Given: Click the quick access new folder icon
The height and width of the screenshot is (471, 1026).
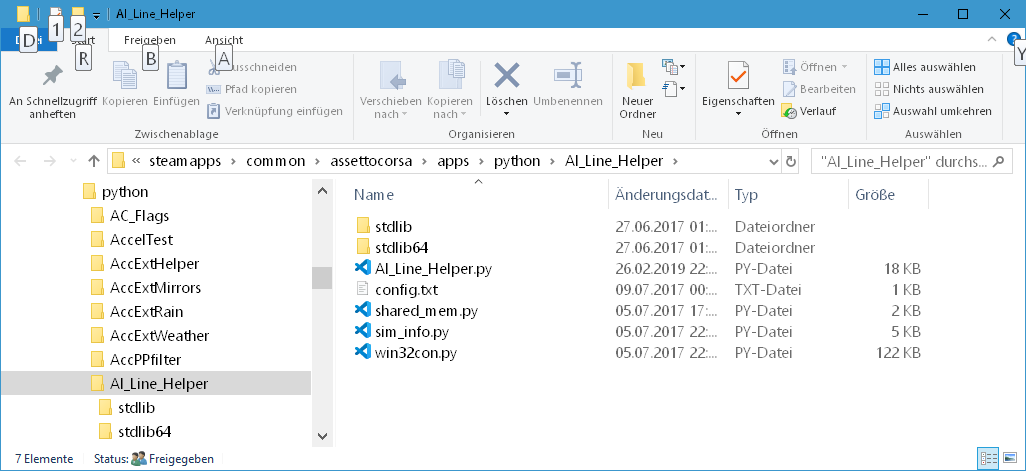Looking at the screenshot, I should point(78,13).
